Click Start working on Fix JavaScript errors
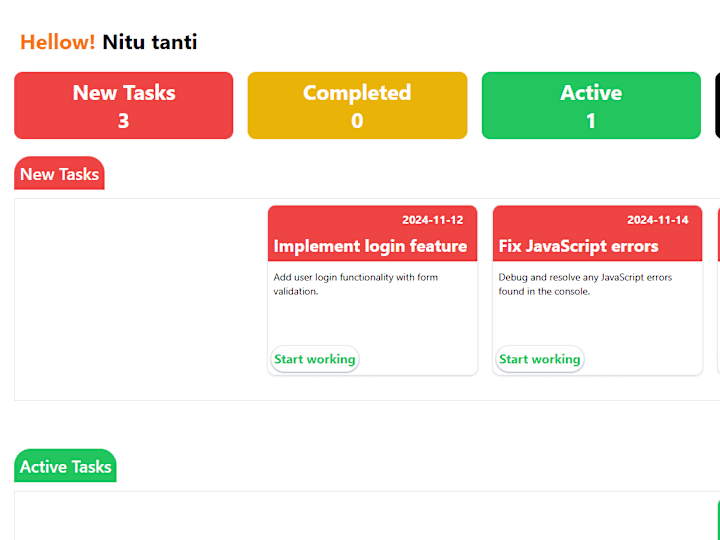This screenshot has height=540, width=720. [540, 359]
